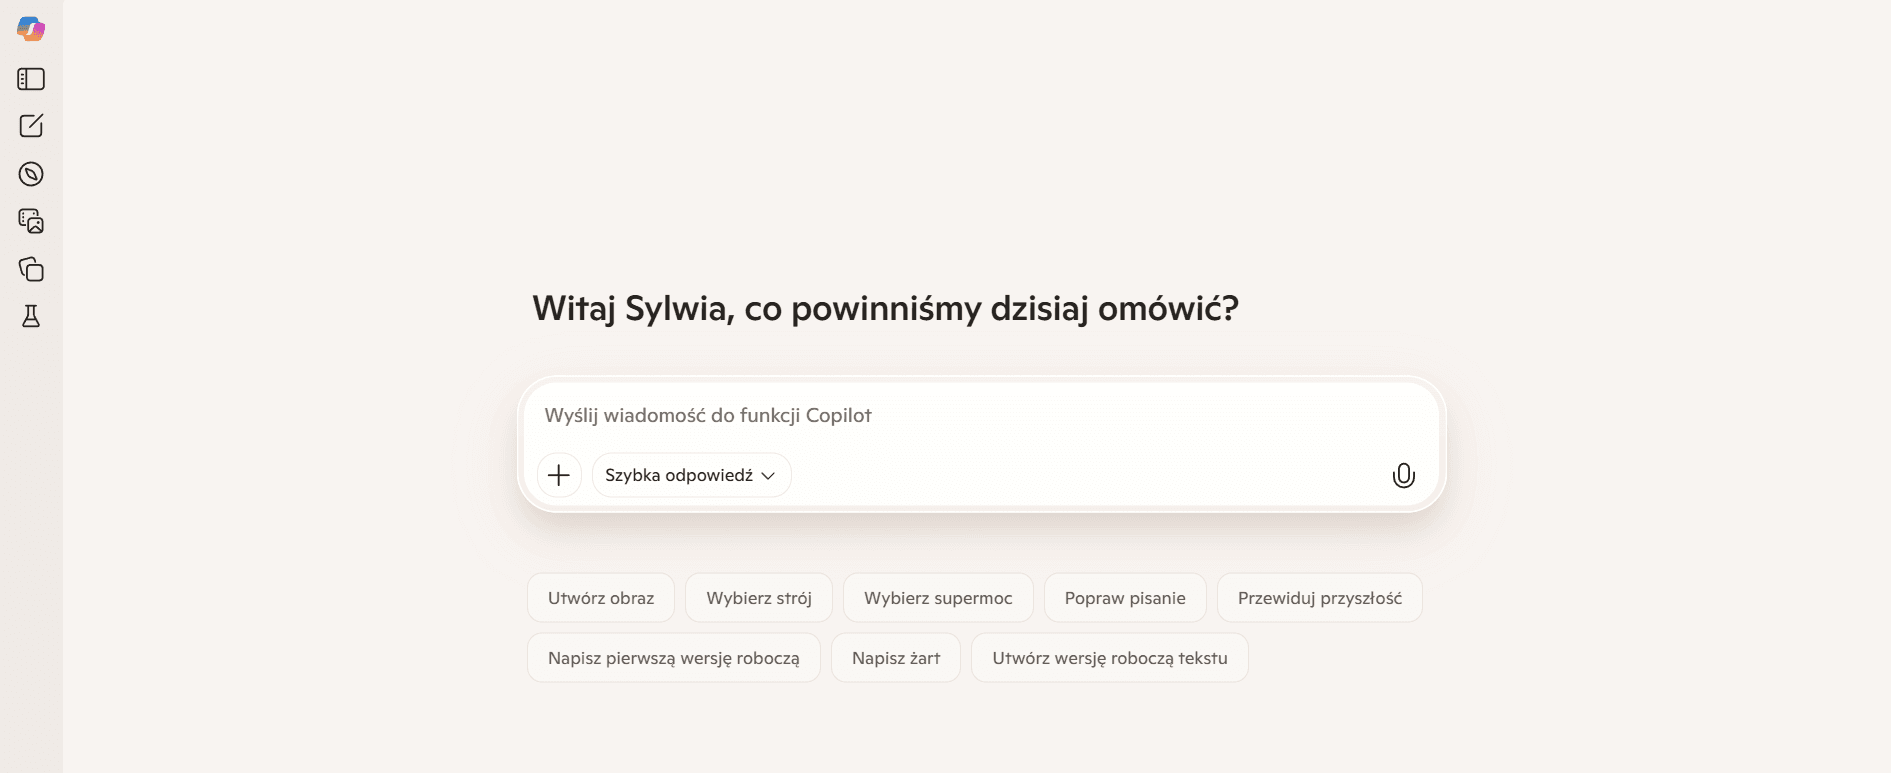The height and width of the screenshot is (773, 1891).
Task: Choose the Wybierz strój prompt
Action: [758, 597]
